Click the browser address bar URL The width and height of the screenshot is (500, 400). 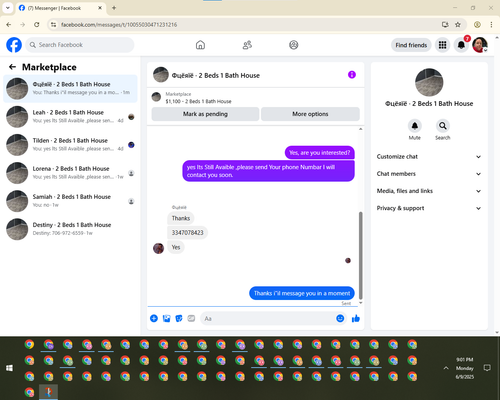pos(119,25)
